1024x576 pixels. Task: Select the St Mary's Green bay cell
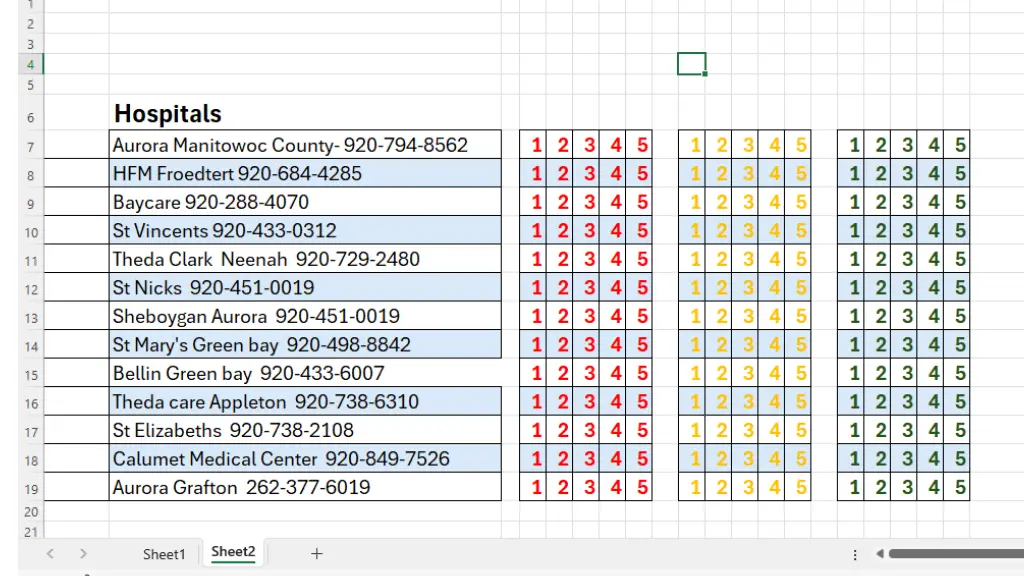click(x=305, y=344)
